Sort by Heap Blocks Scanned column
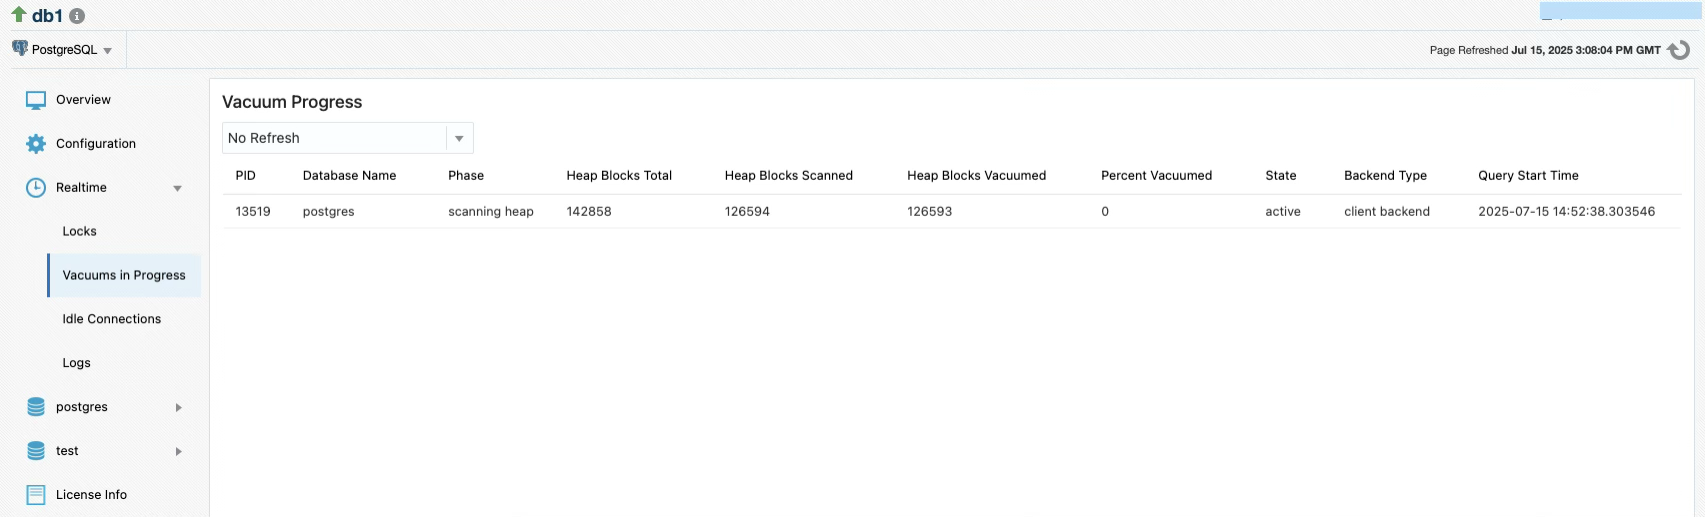The height and width of the screenshot is (517, 1705). [x=788, y=175]
